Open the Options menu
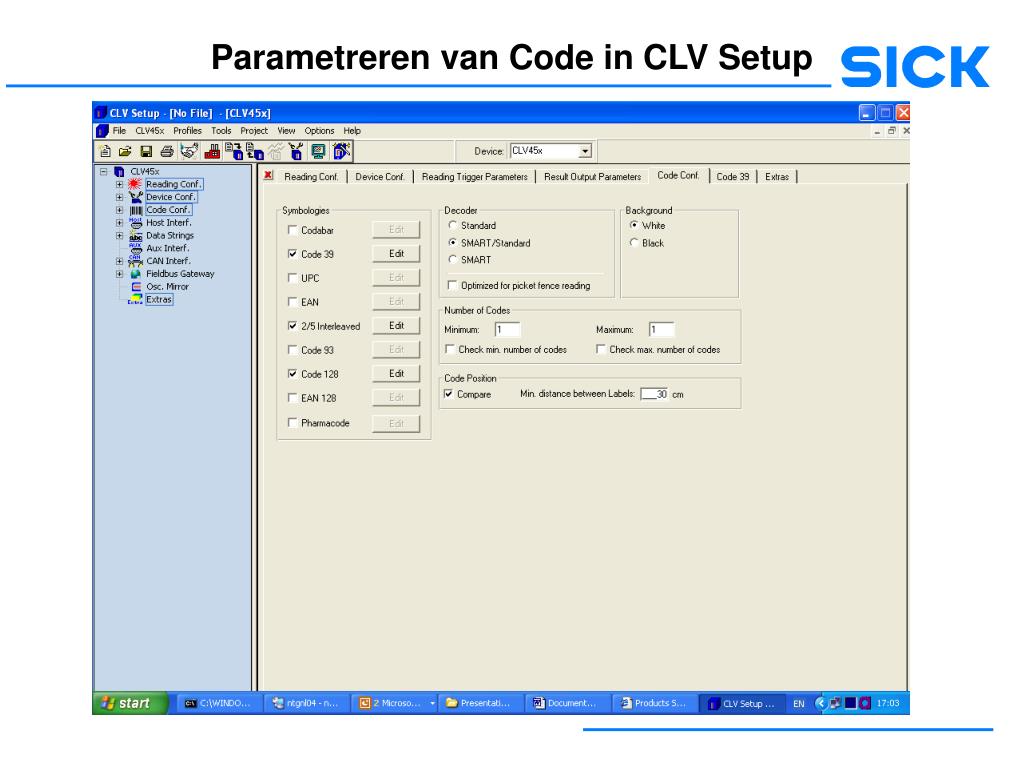The height and width of the screenshot is (768, 1024). coord(319,131)
